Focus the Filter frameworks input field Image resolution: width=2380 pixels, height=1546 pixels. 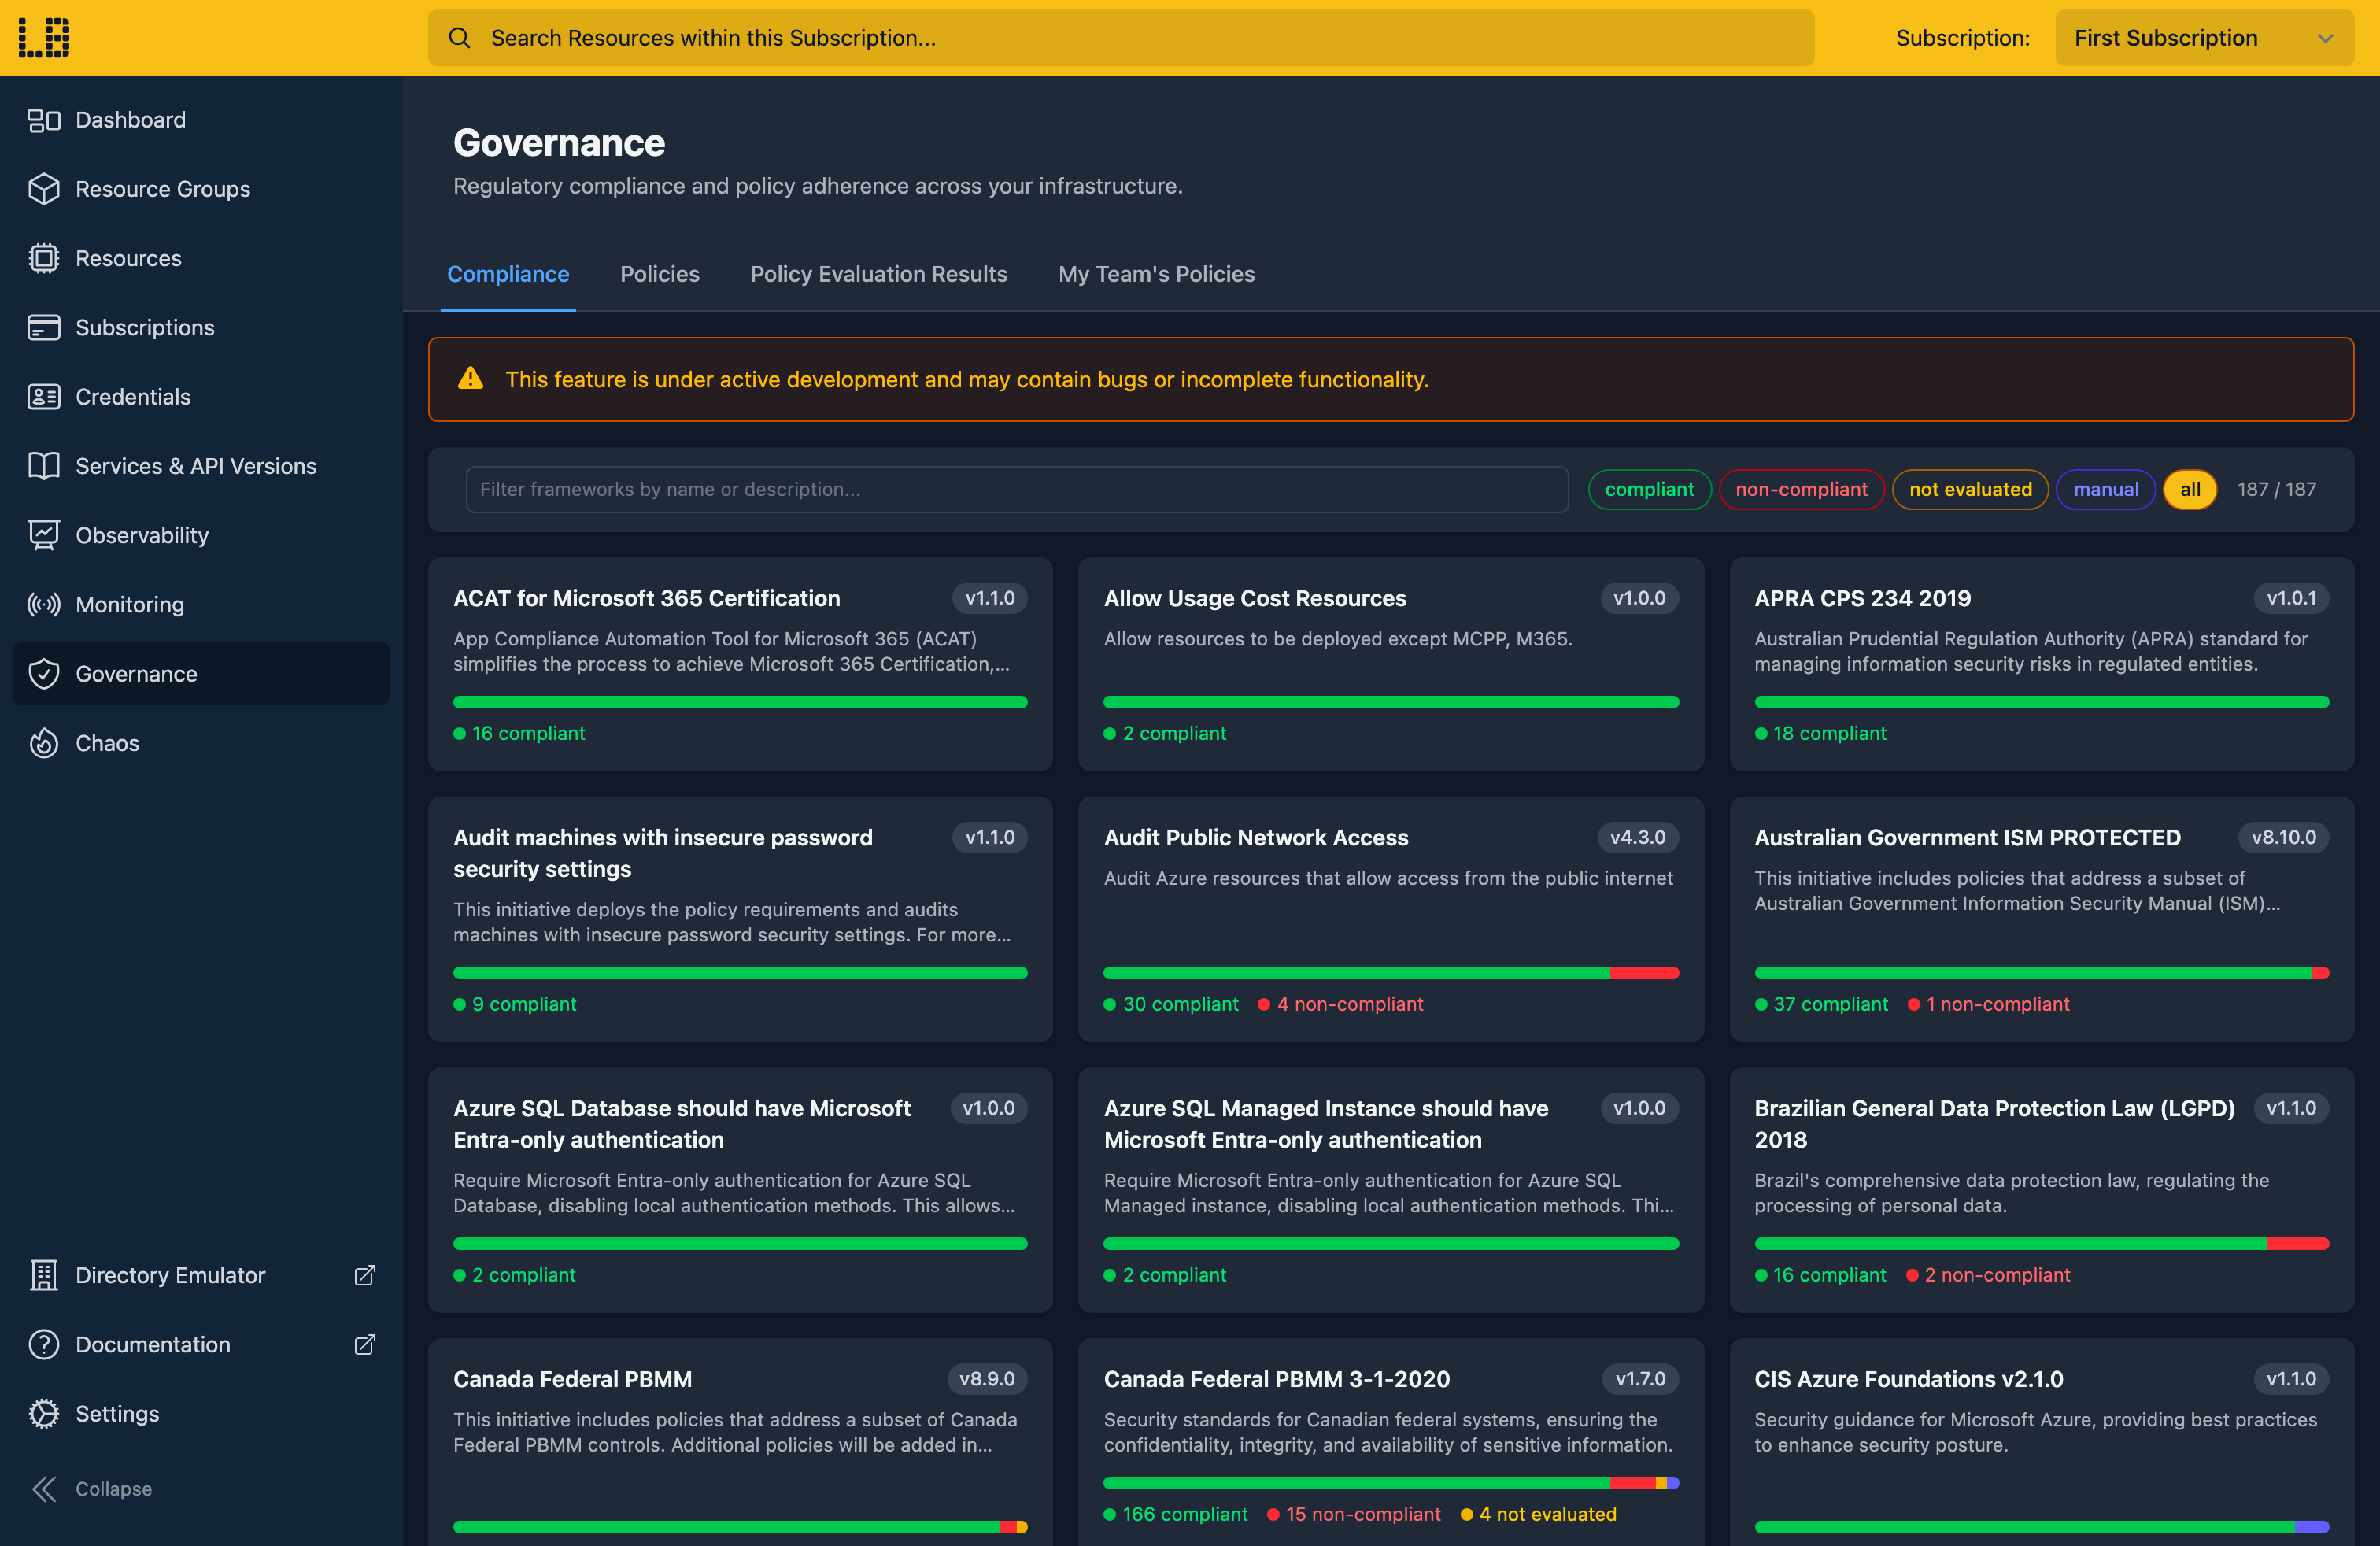[x=1016, y=489]
